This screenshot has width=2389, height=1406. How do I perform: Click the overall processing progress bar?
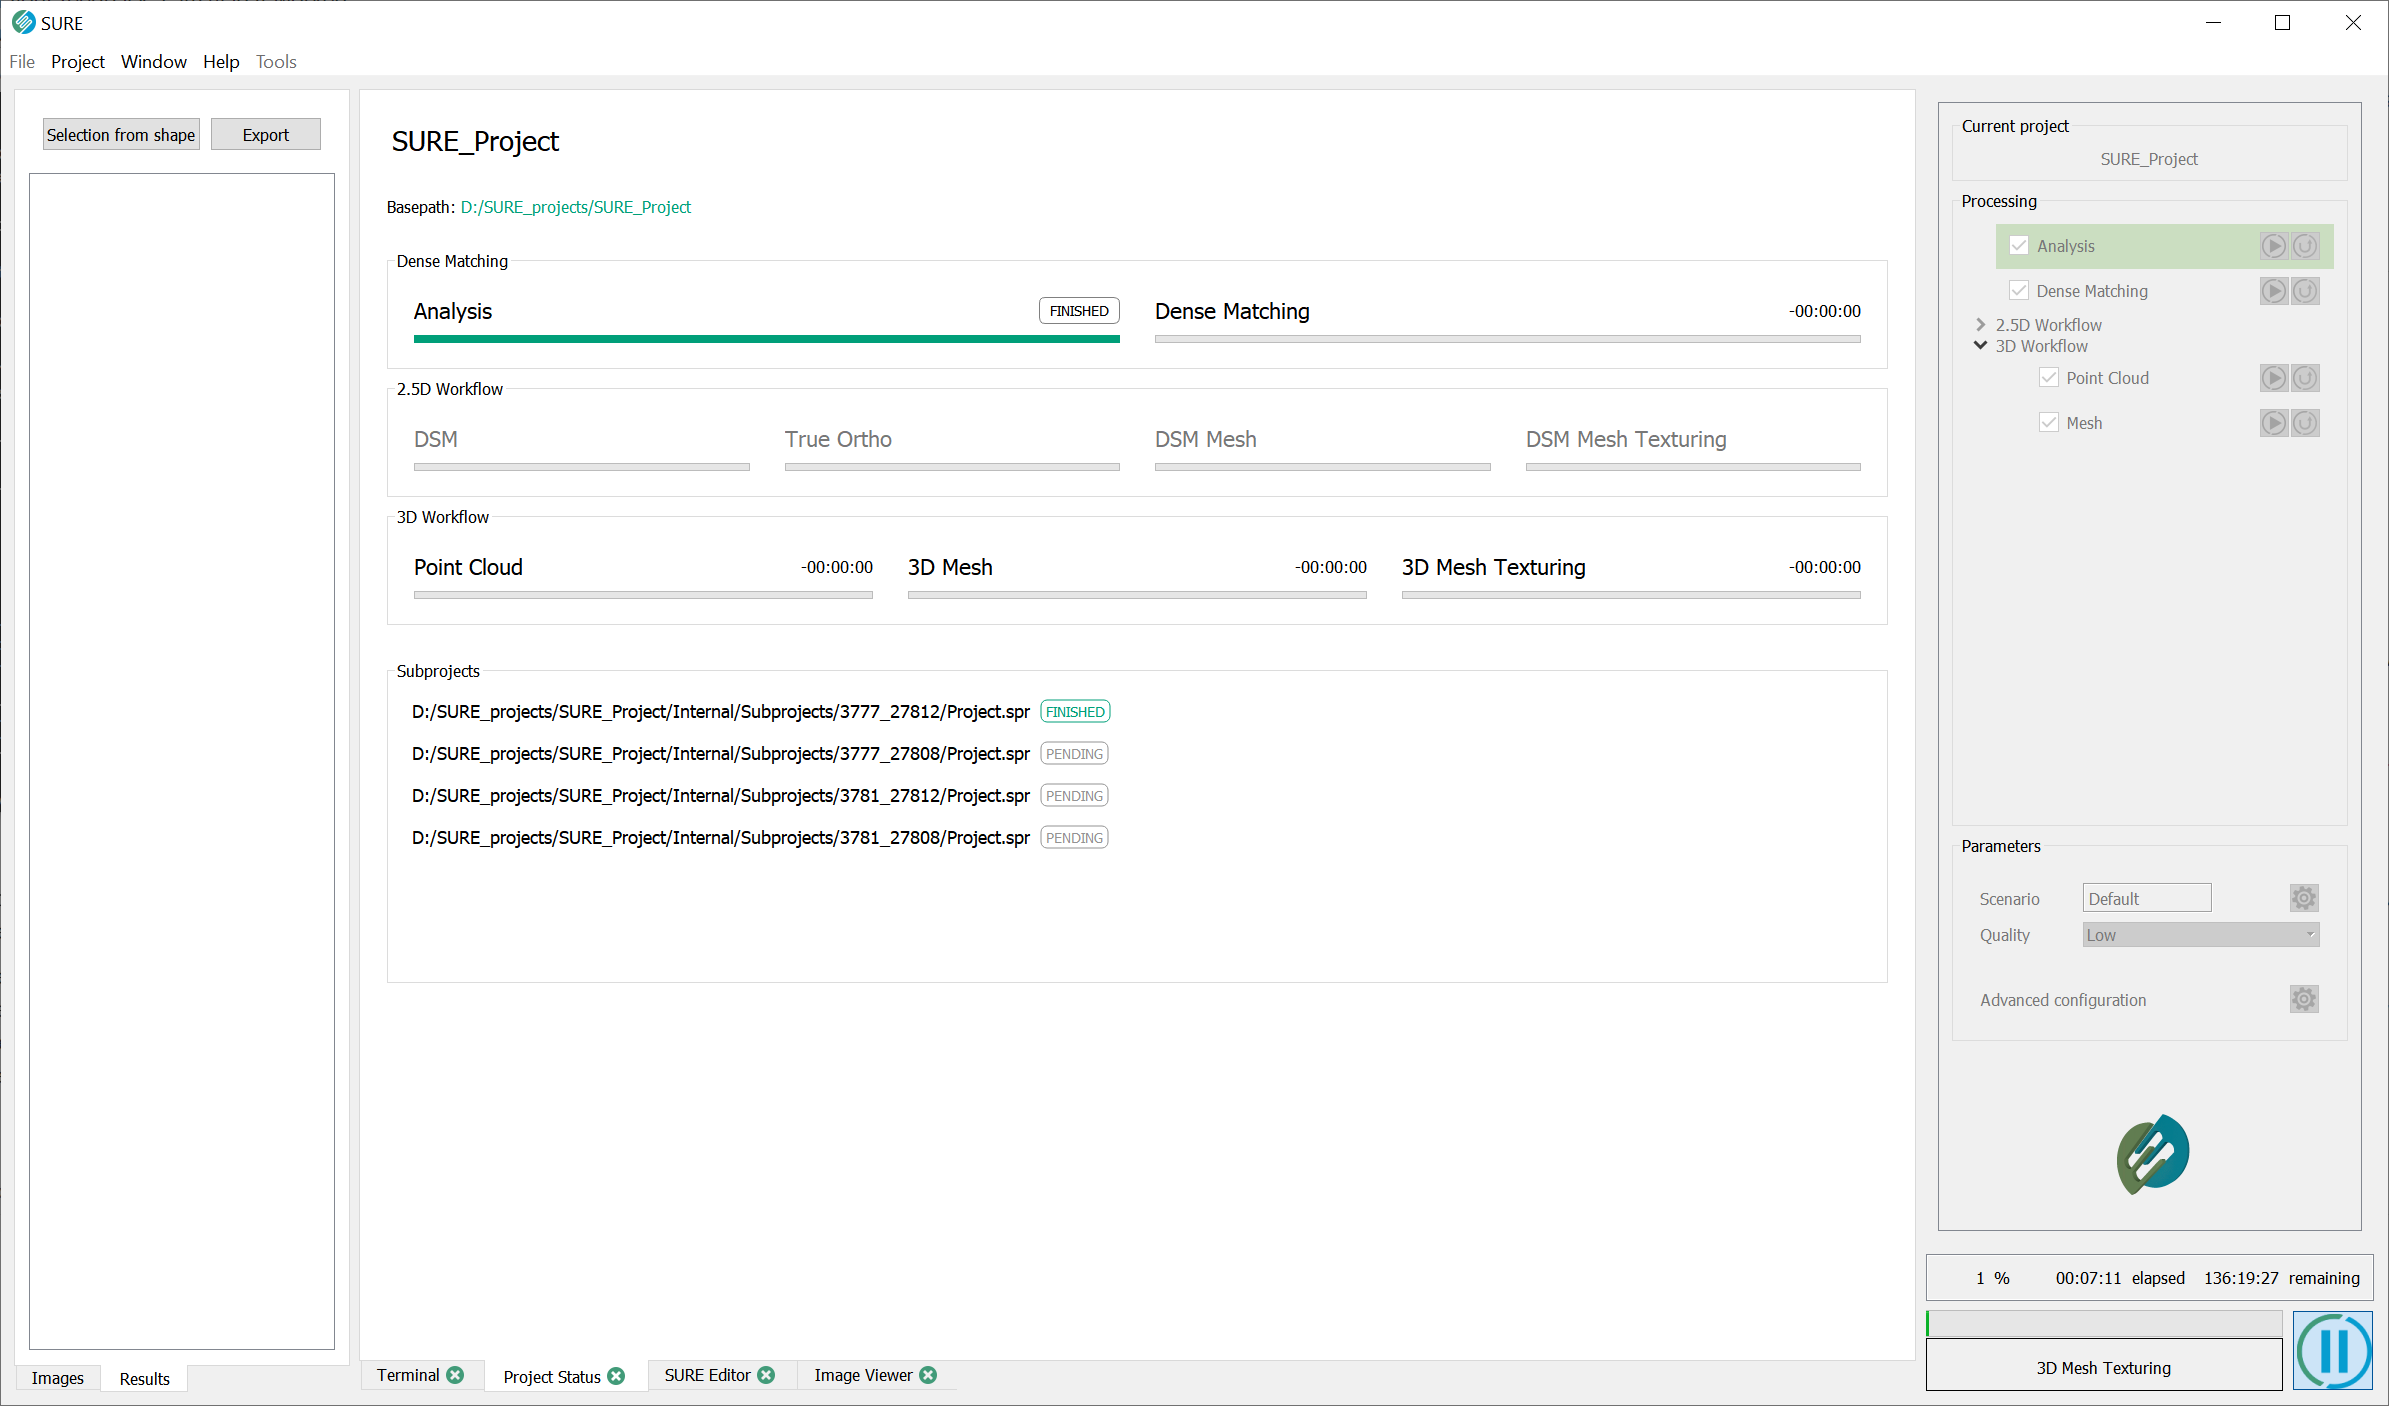2104,1323
